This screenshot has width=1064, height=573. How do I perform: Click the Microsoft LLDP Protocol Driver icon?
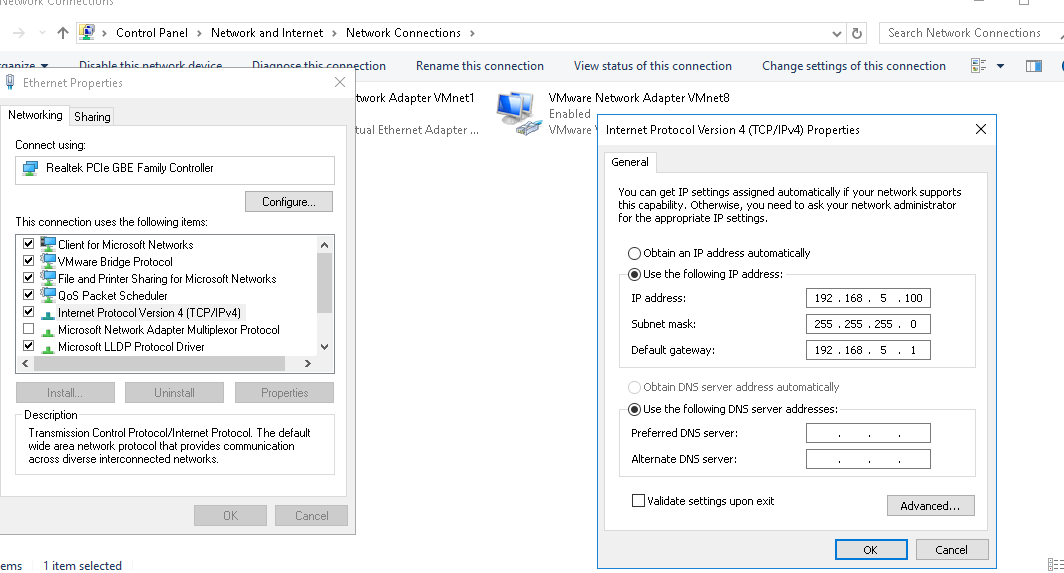tap(48, 348)
